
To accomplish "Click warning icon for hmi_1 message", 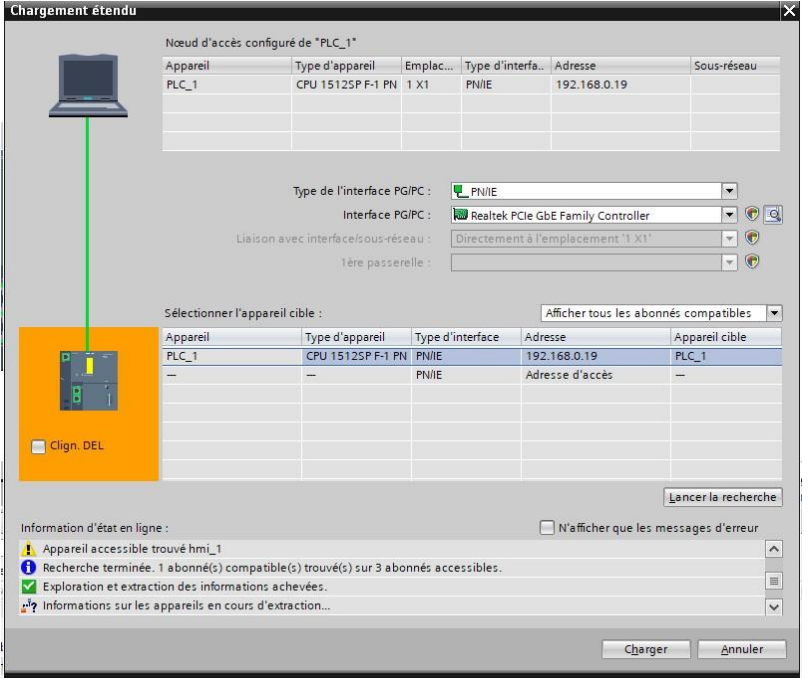I will pos(29,549).
